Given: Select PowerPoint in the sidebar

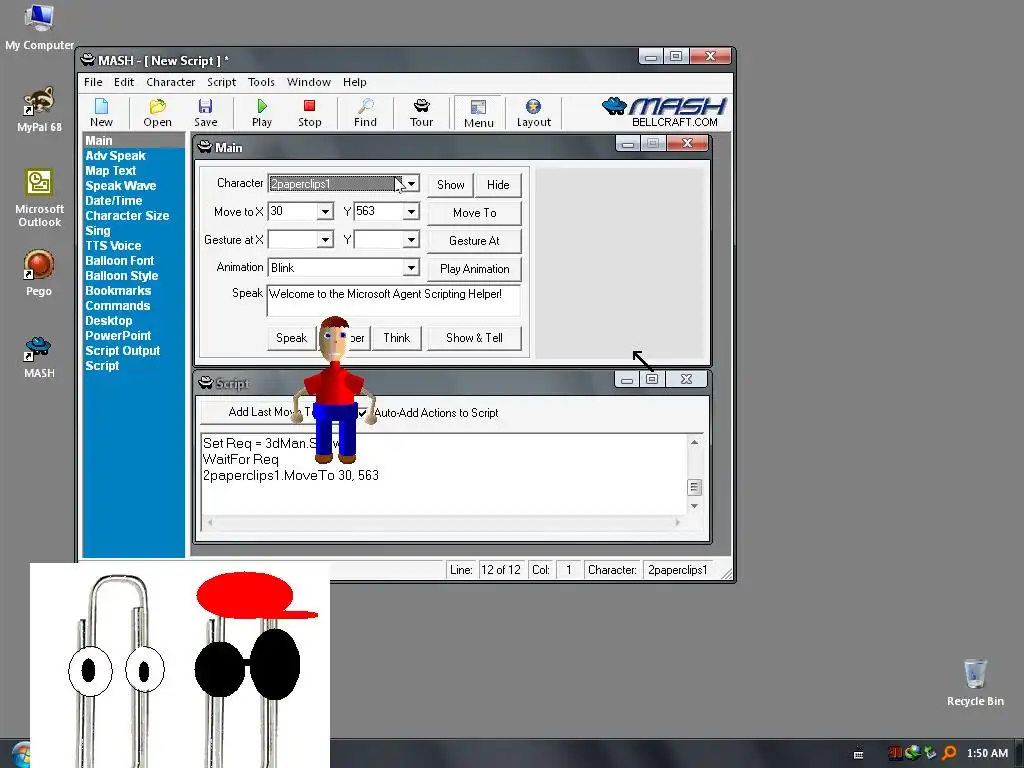Looking at the screenshot, I should pyautogui.click(x=118, y=336).
